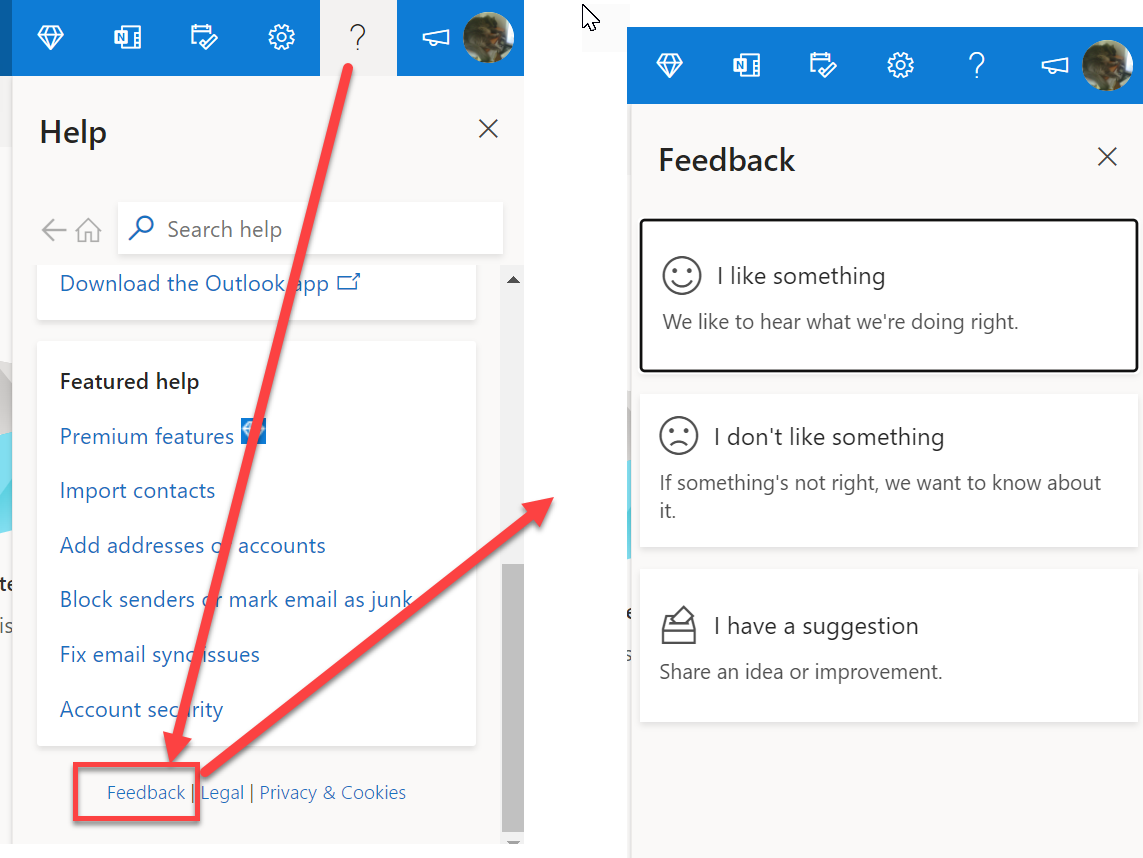Click the search magnifier icon in Help

[141, 228]
